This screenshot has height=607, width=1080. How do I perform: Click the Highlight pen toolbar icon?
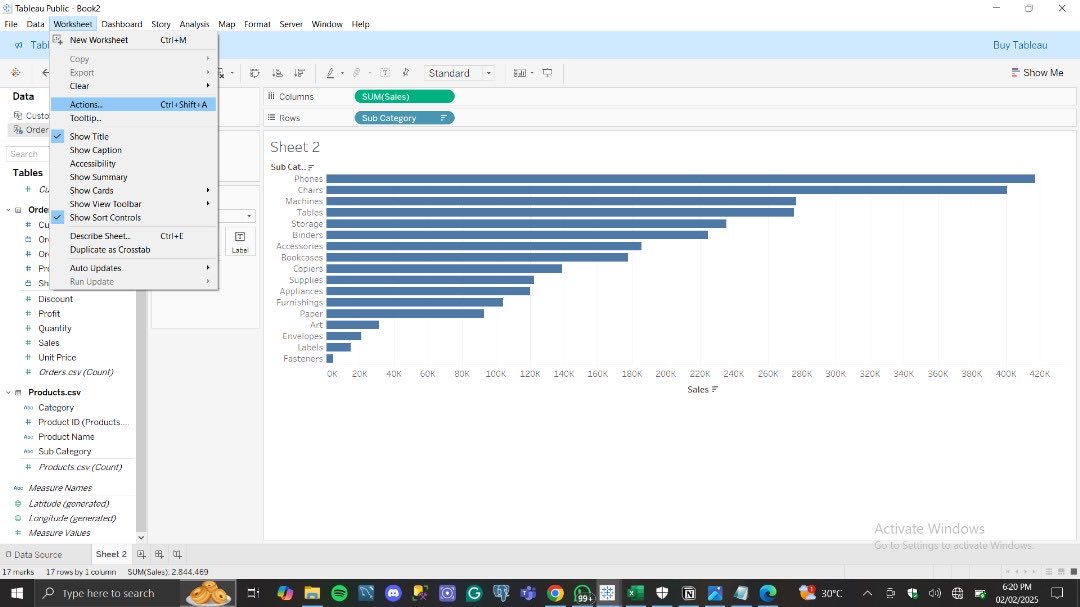331,73
